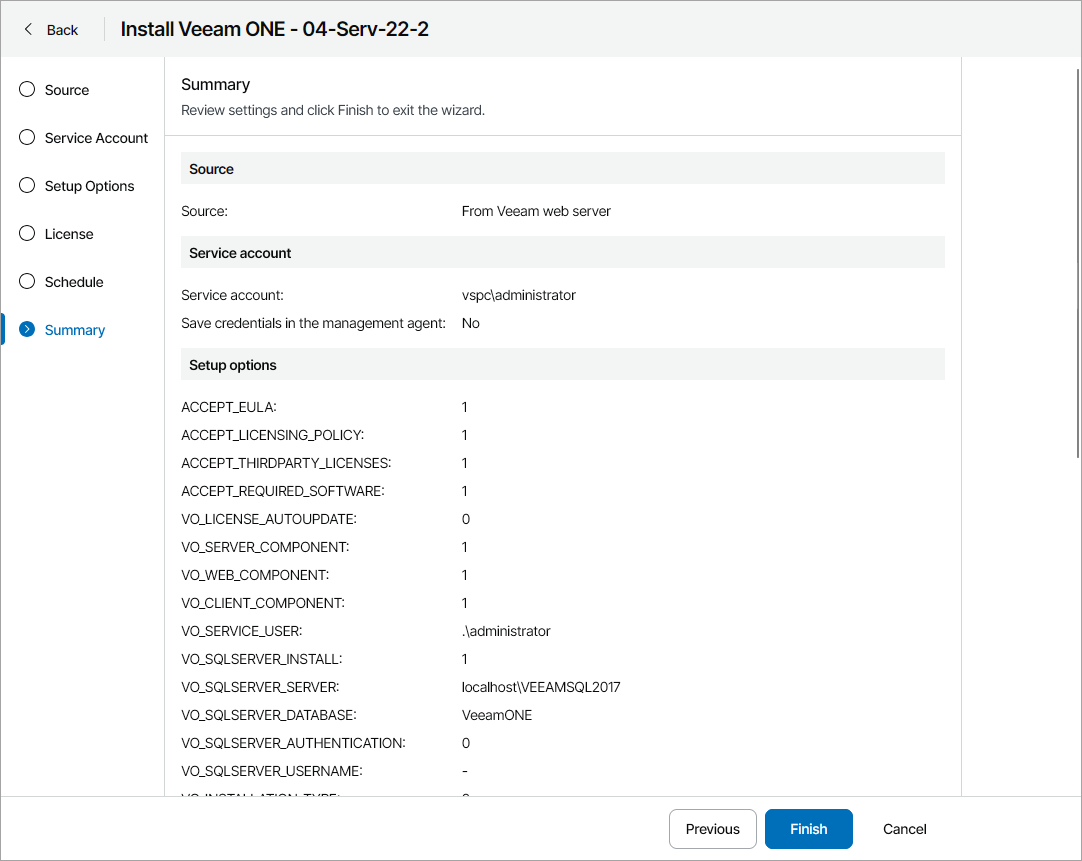The image size is (1082, 861).
Task: Click the Service Account step circle icon
Action: 27,138
